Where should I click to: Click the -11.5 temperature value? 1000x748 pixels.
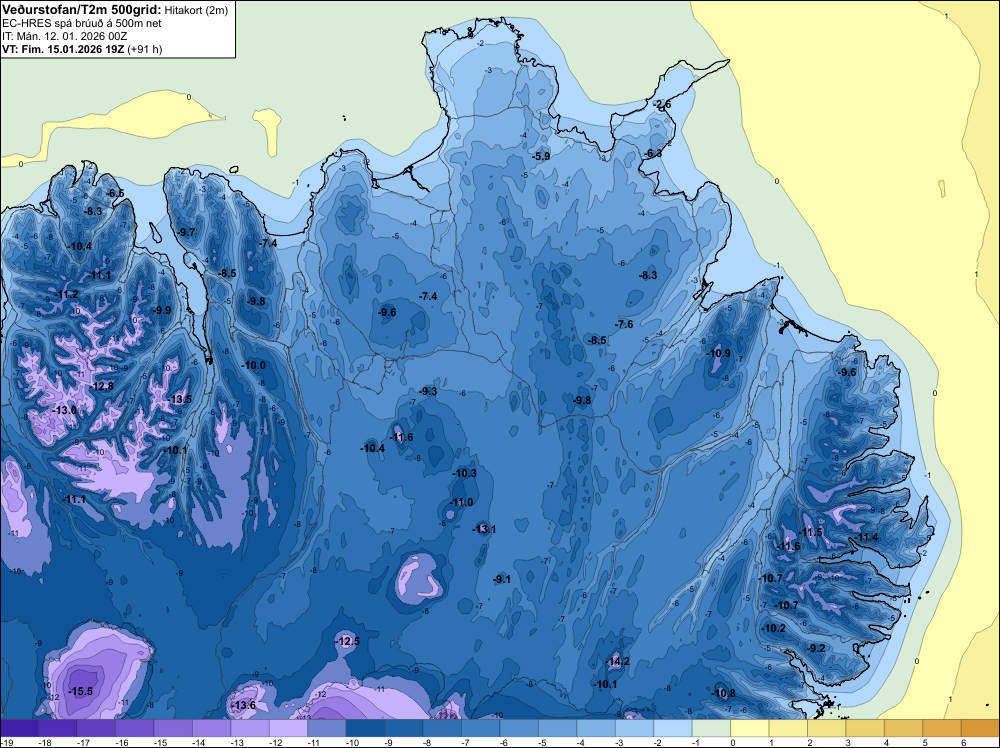click(811, 532)
